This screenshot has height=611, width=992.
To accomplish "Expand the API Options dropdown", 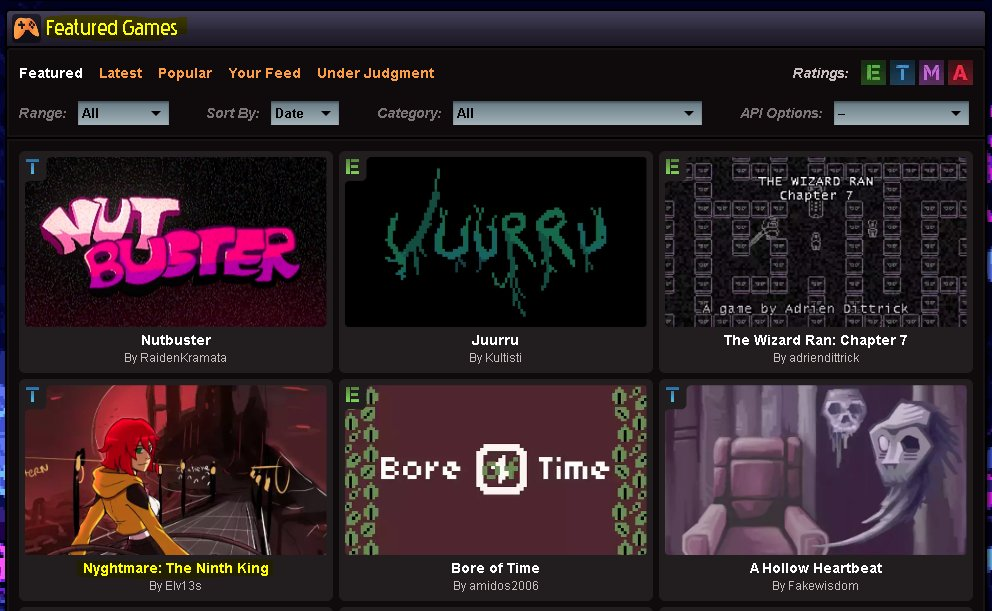I will pos(900,113).
